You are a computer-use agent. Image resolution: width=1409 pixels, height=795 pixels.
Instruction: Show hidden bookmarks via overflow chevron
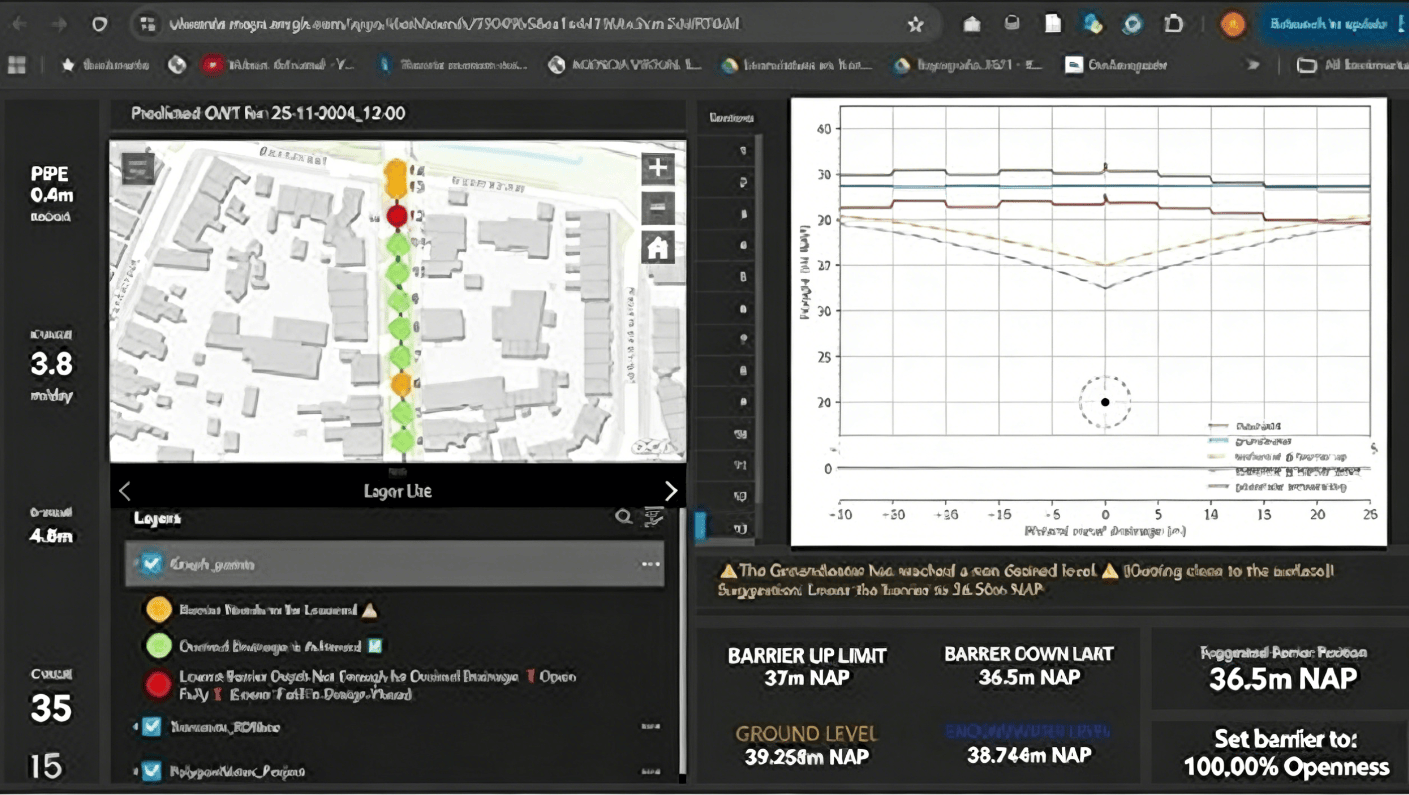1252,65
